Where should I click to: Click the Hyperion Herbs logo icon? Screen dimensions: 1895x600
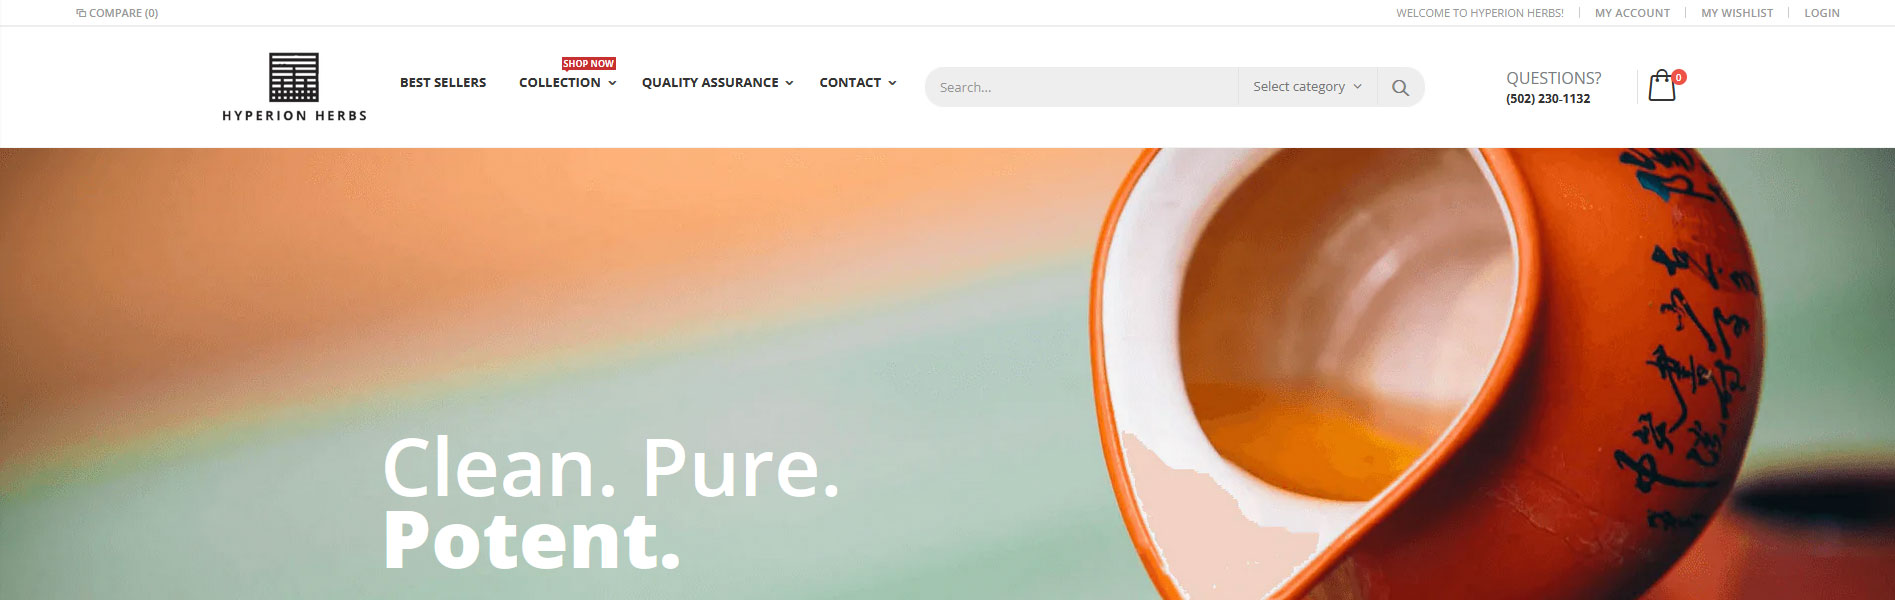(294, 77)
